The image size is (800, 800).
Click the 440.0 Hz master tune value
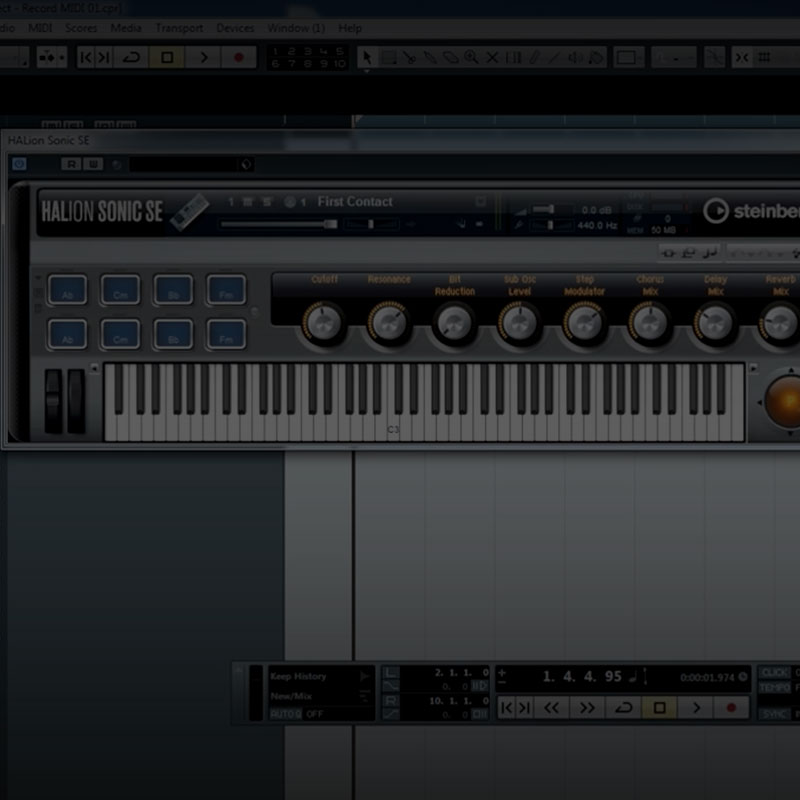(x=597, y=225)
